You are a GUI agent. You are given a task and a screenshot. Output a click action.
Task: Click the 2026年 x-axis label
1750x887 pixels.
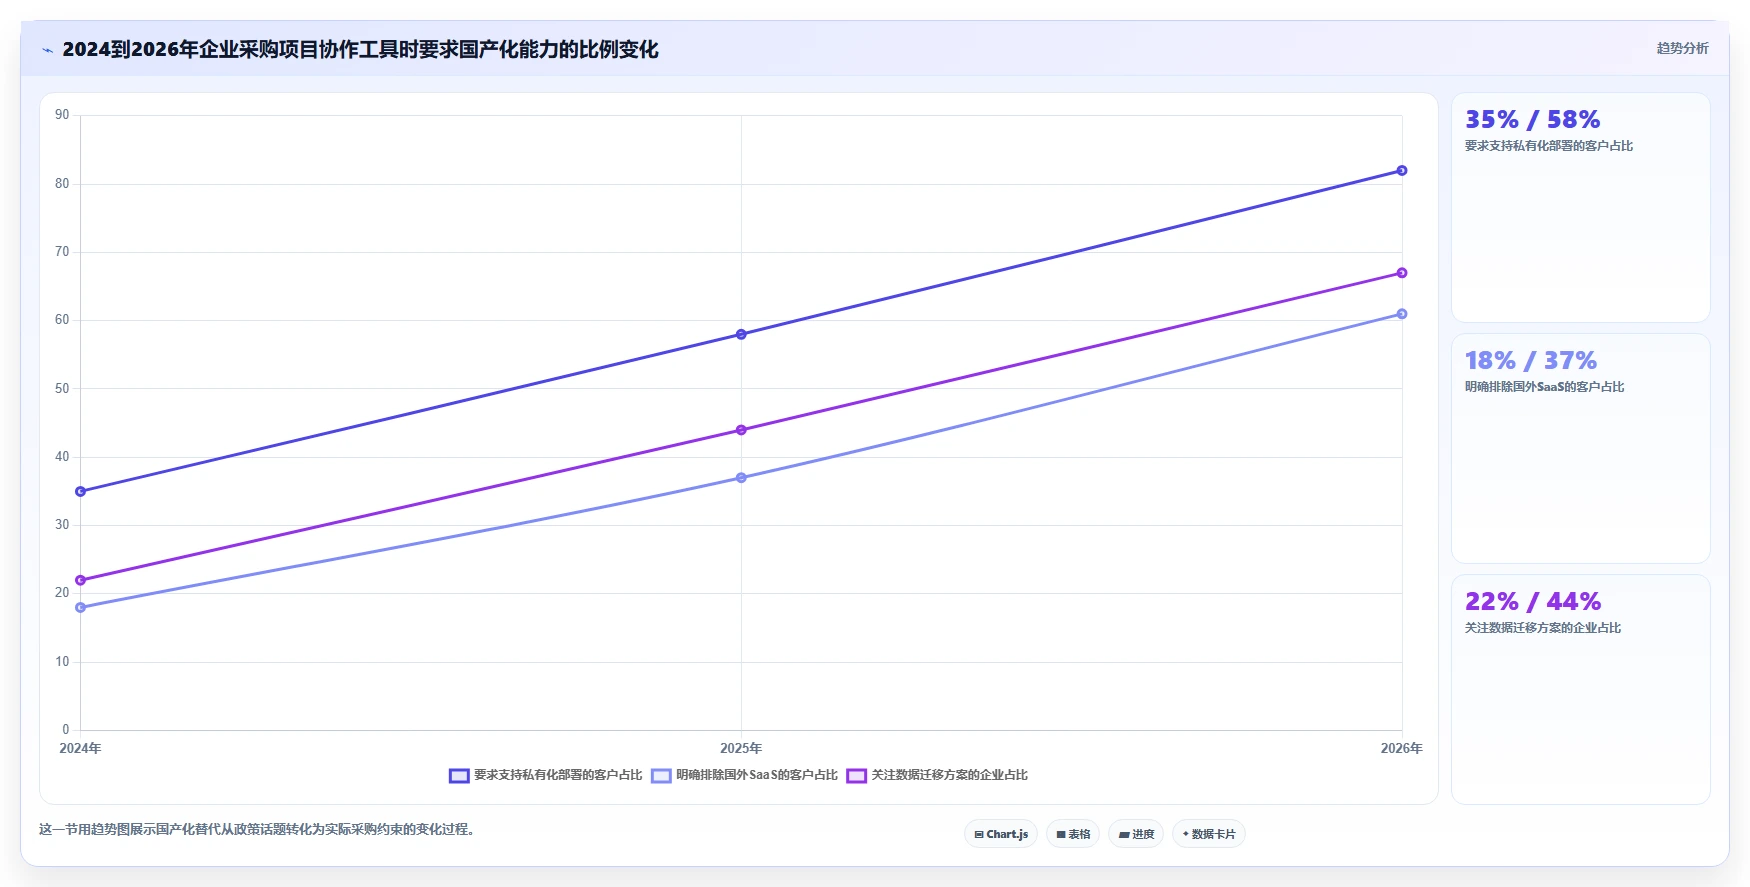tap(1401, 748)
